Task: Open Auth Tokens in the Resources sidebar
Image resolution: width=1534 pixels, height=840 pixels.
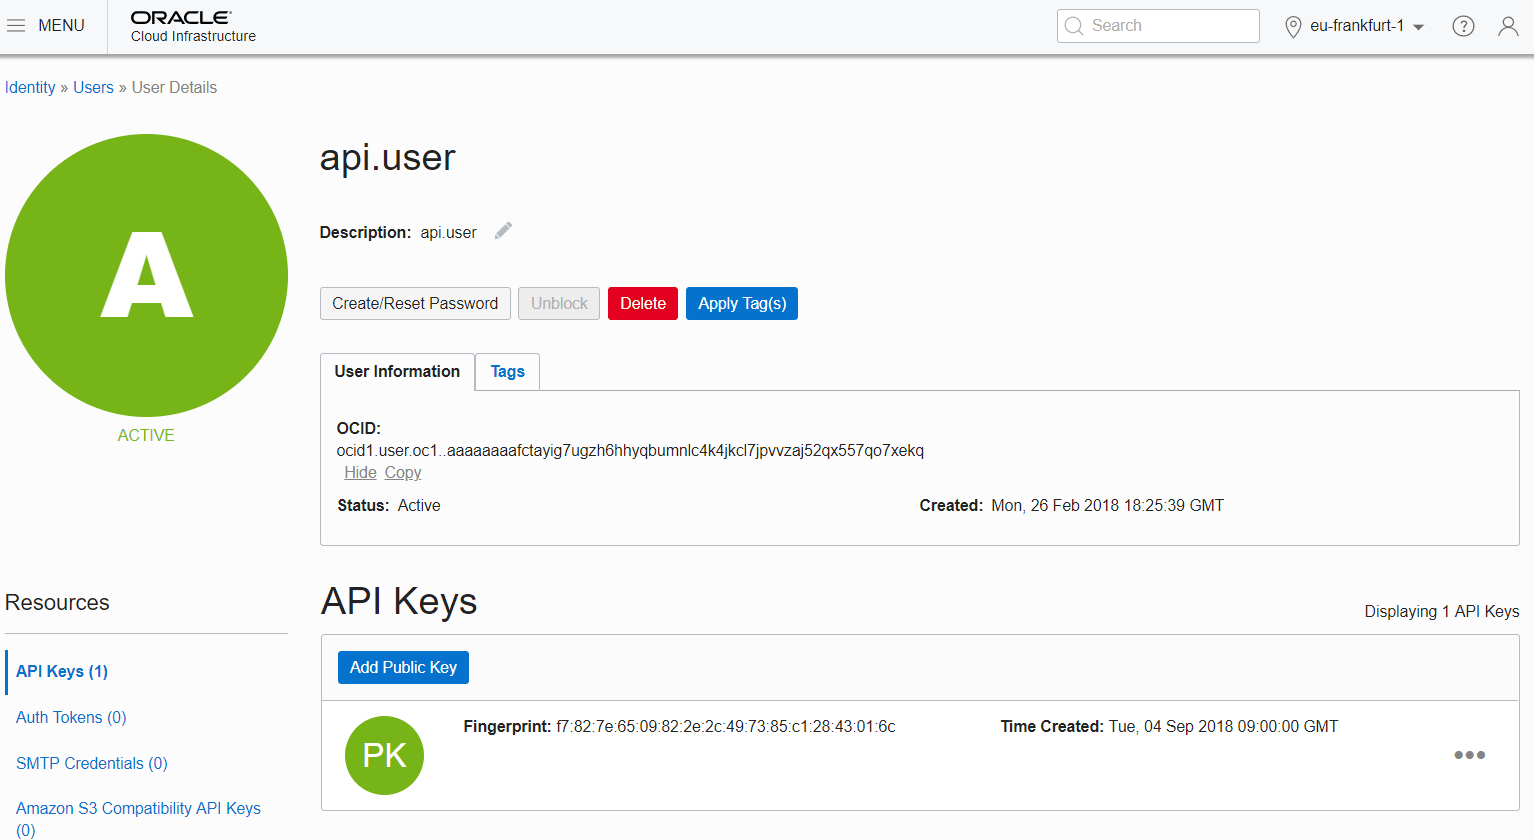Action: pyautogui.click(x=70, y=717)
